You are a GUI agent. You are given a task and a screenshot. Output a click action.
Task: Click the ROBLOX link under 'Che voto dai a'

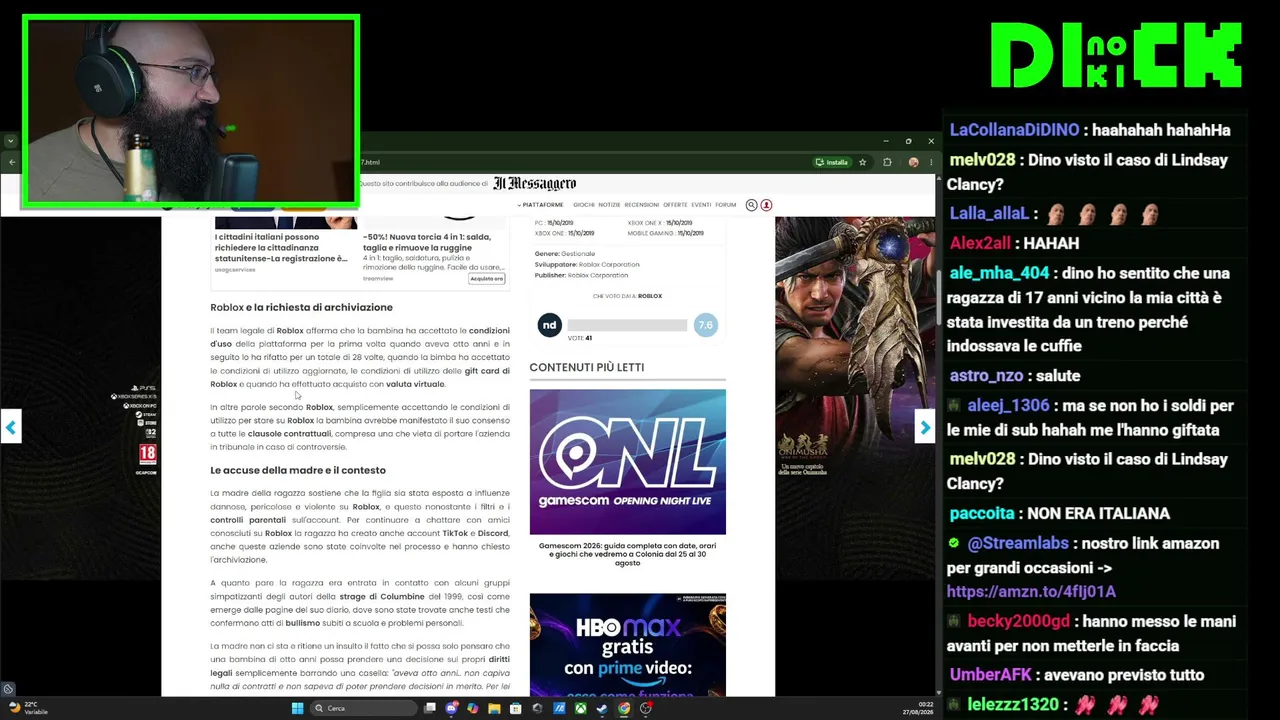650,296
